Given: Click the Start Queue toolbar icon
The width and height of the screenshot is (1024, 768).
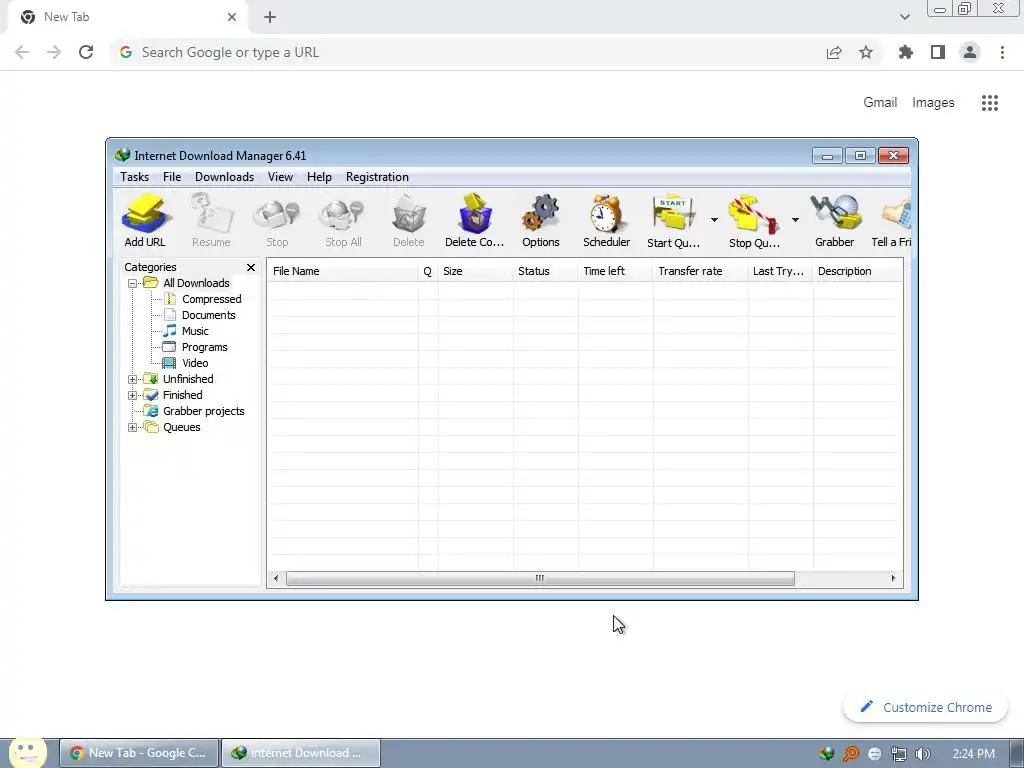Looking at the screenshot, I should coord(673,220).
